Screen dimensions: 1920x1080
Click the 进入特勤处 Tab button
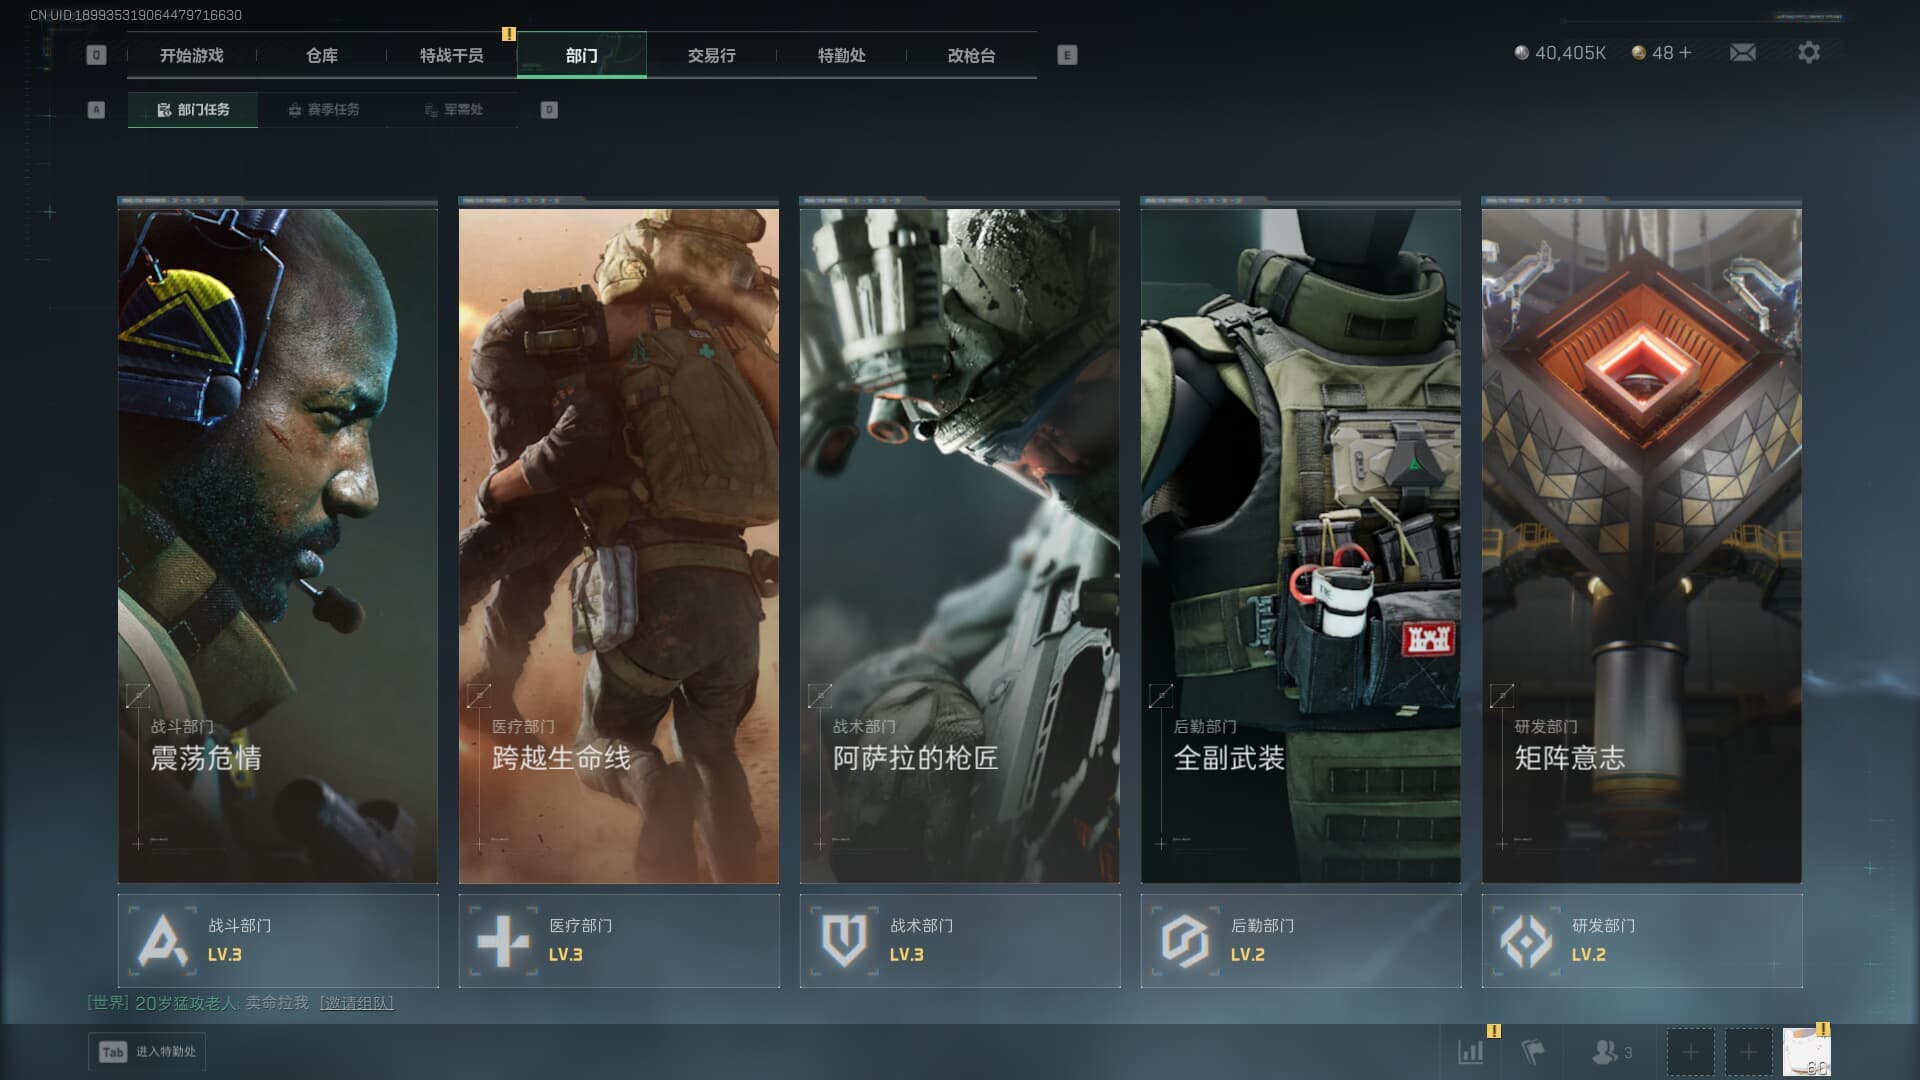147,1051
